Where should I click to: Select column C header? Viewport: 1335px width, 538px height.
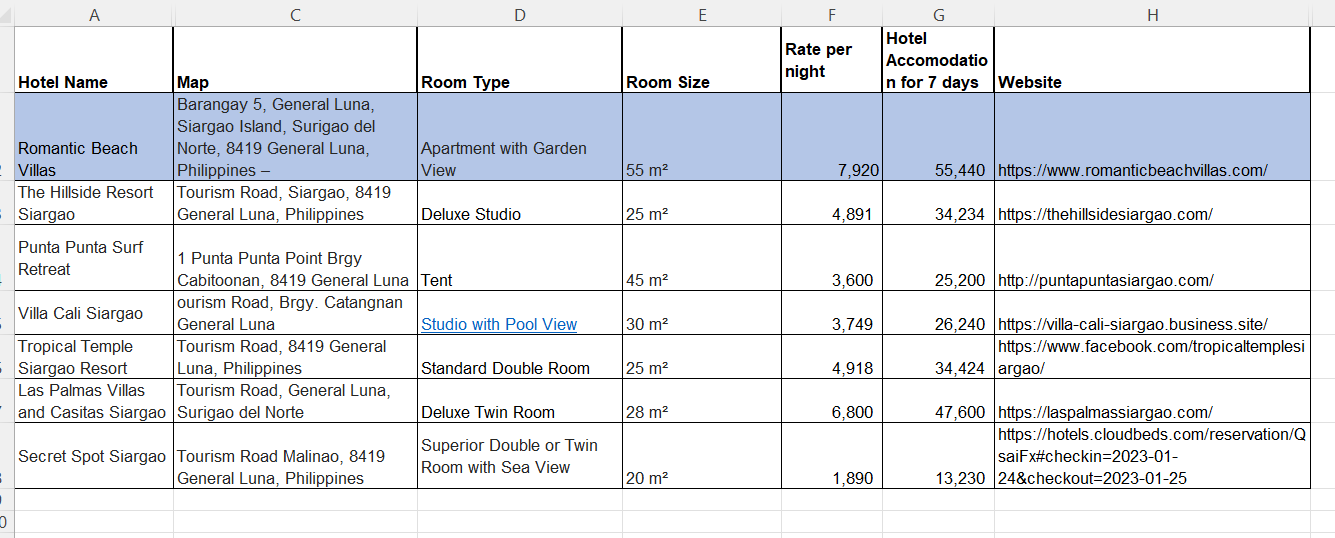point(295,14)
